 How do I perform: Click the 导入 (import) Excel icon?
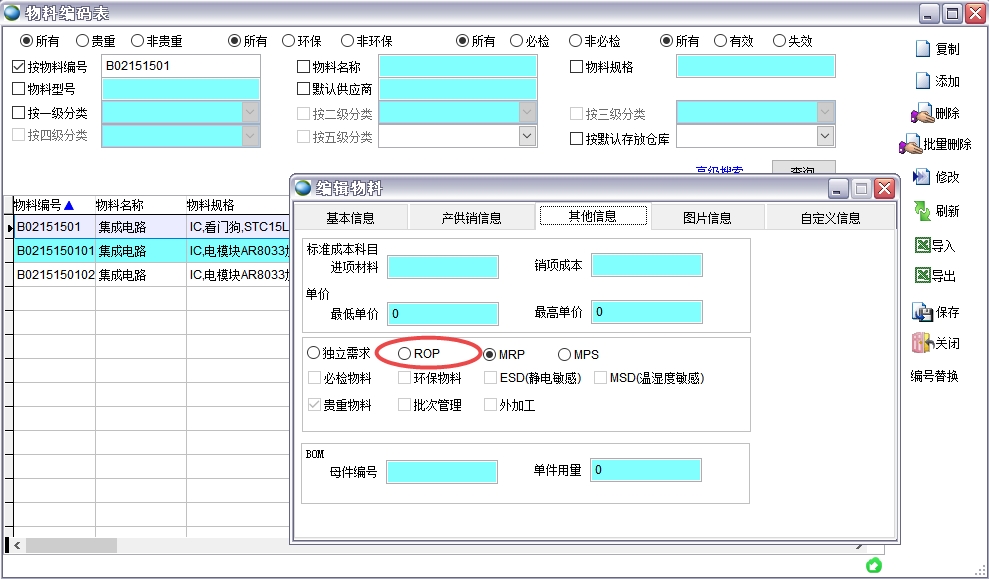click(922, 245)
